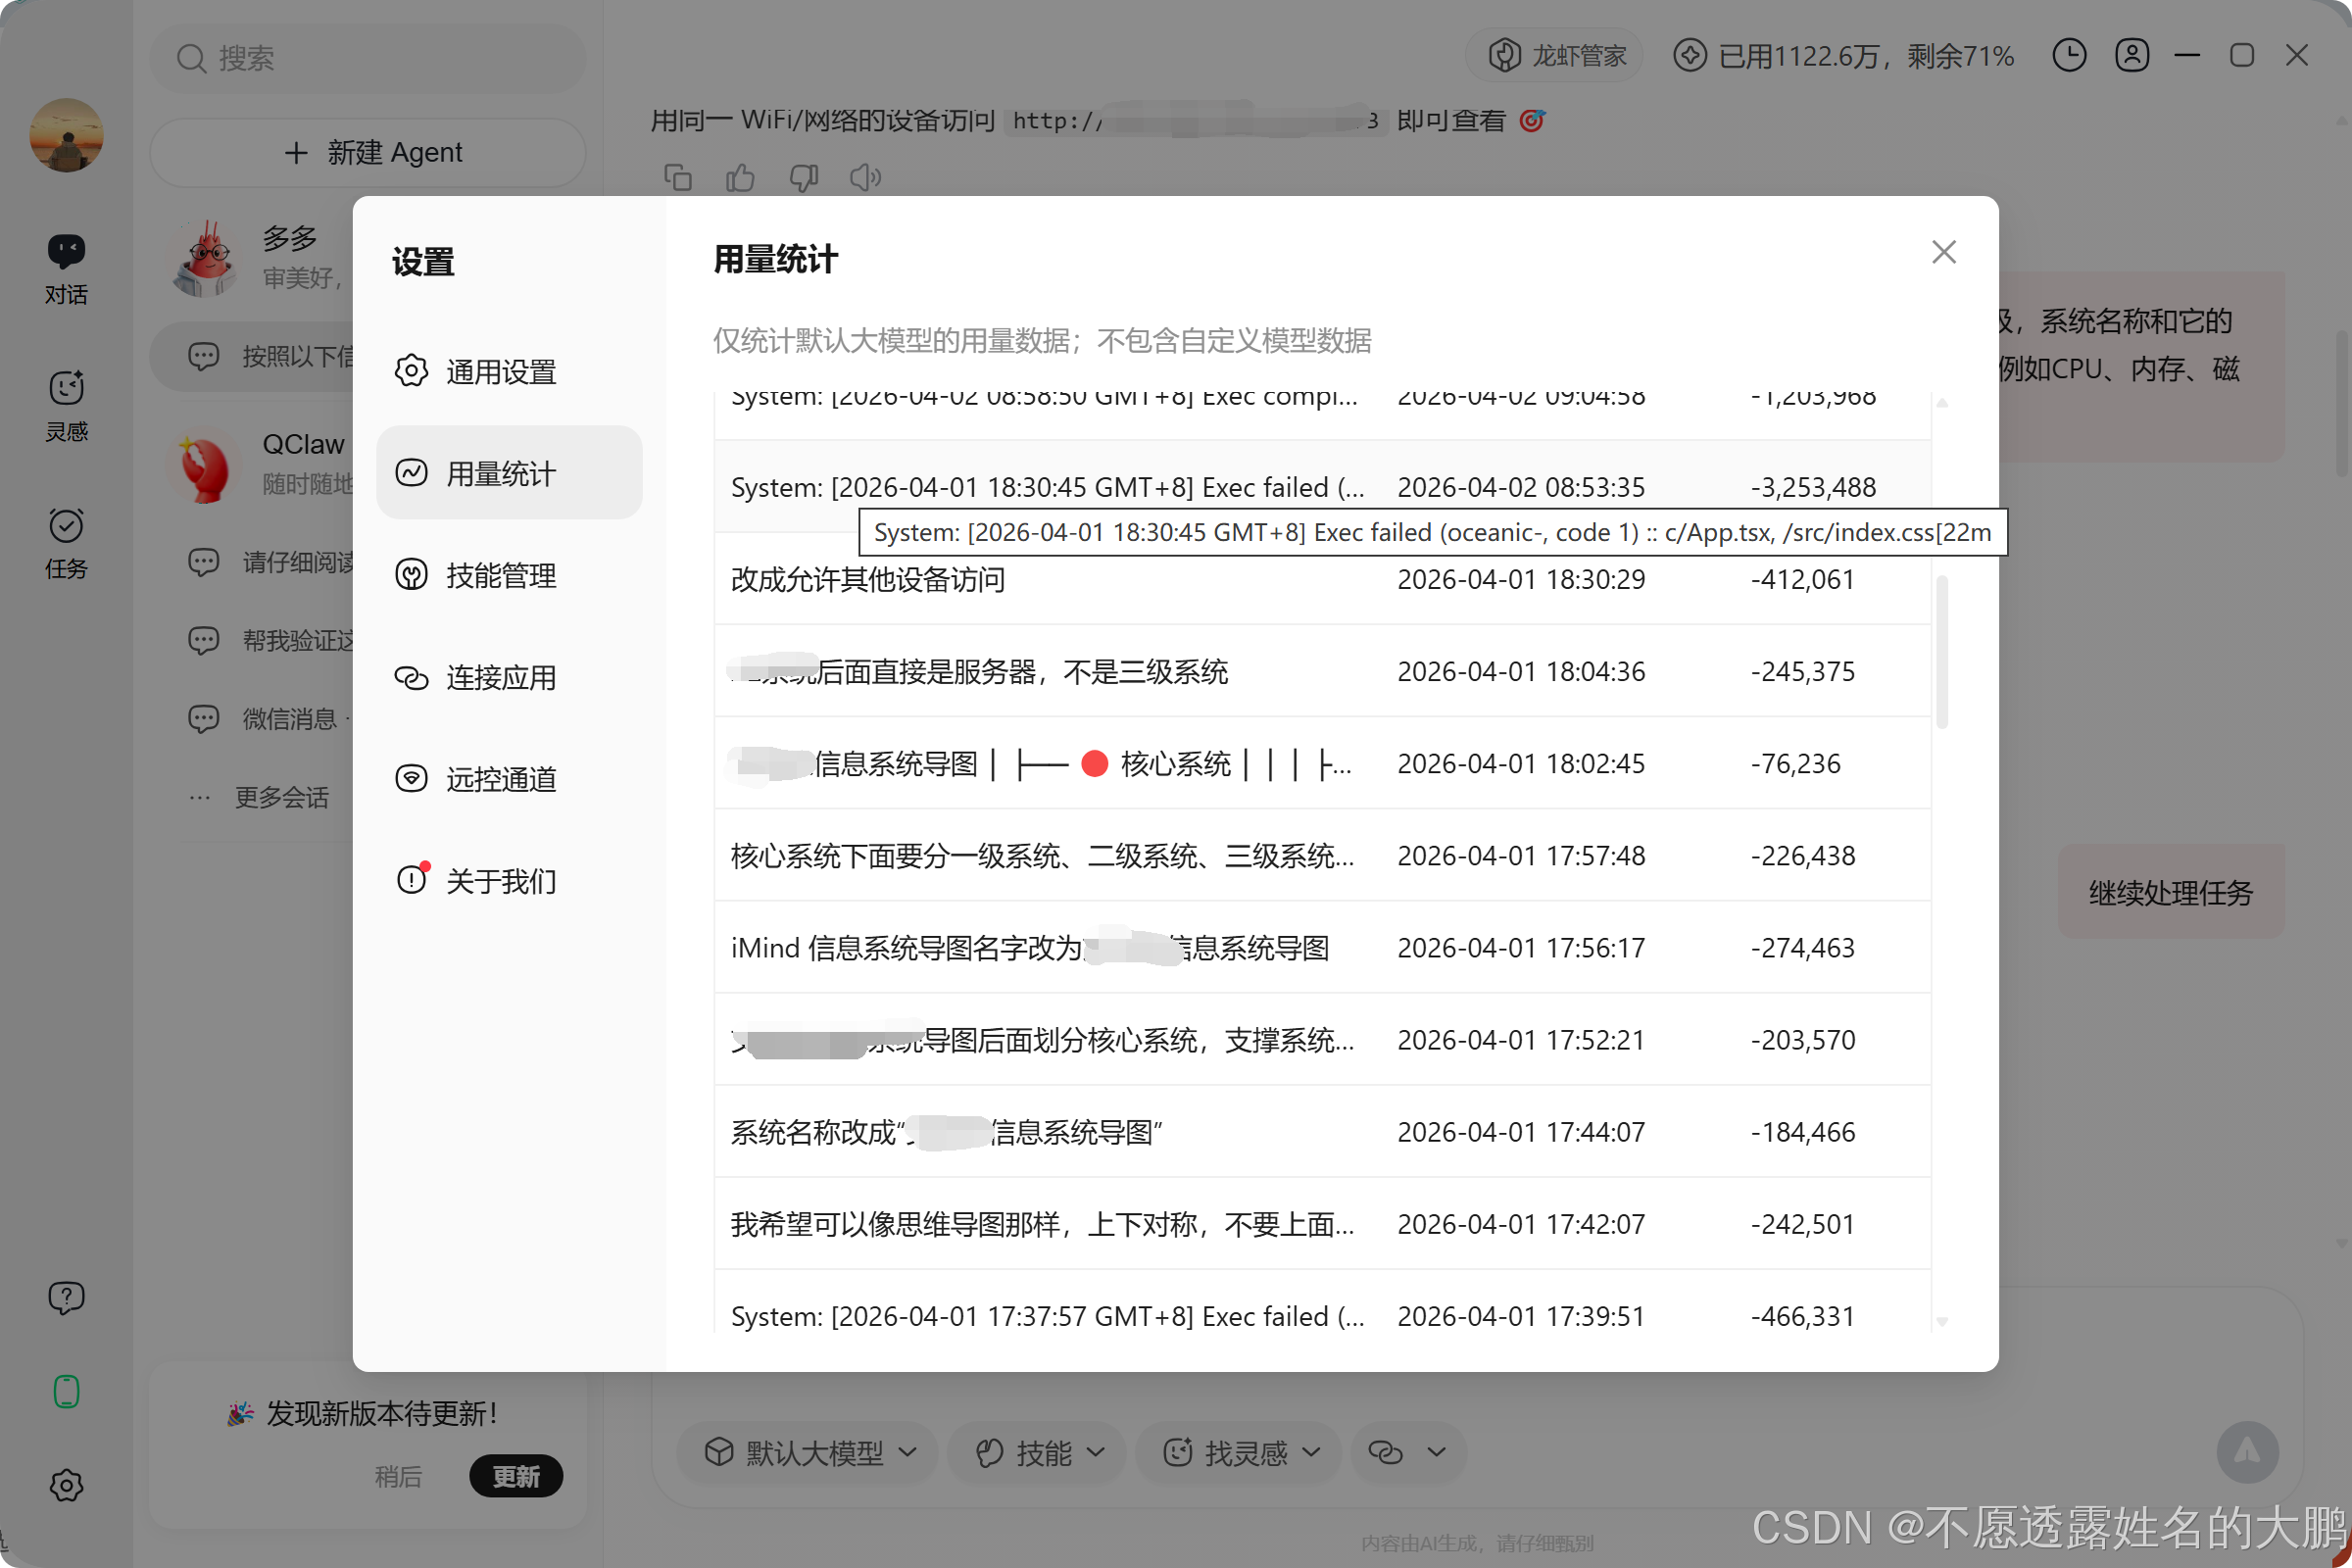2352x1568 pixels.
Task: Click the send arrow button
Action: [x=2247, y=1452]
